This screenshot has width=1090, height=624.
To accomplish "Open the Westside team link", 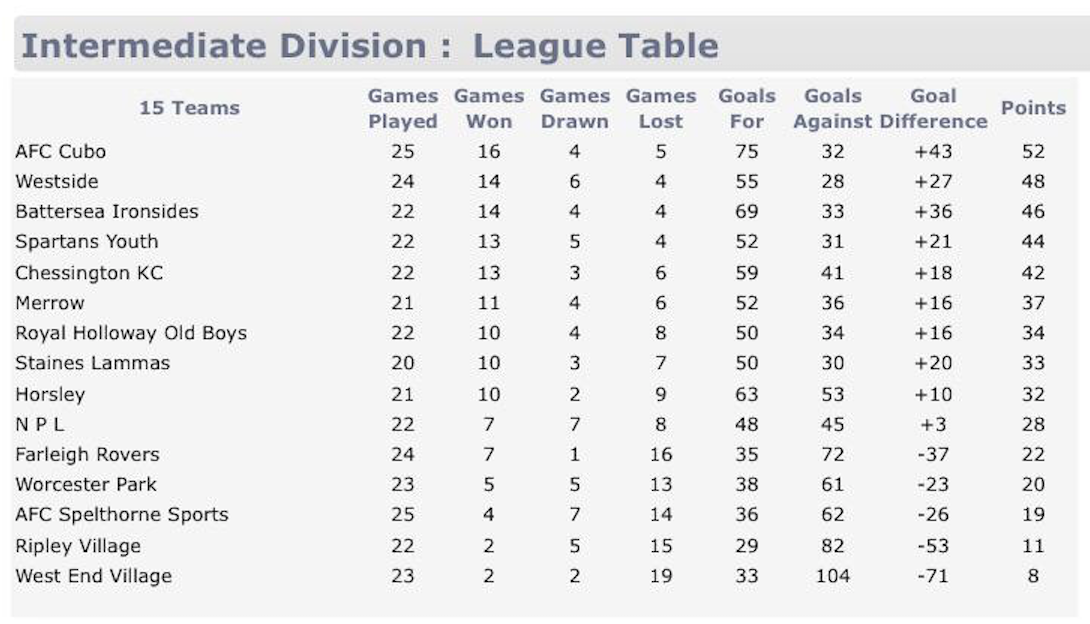I will coord(57,182).
